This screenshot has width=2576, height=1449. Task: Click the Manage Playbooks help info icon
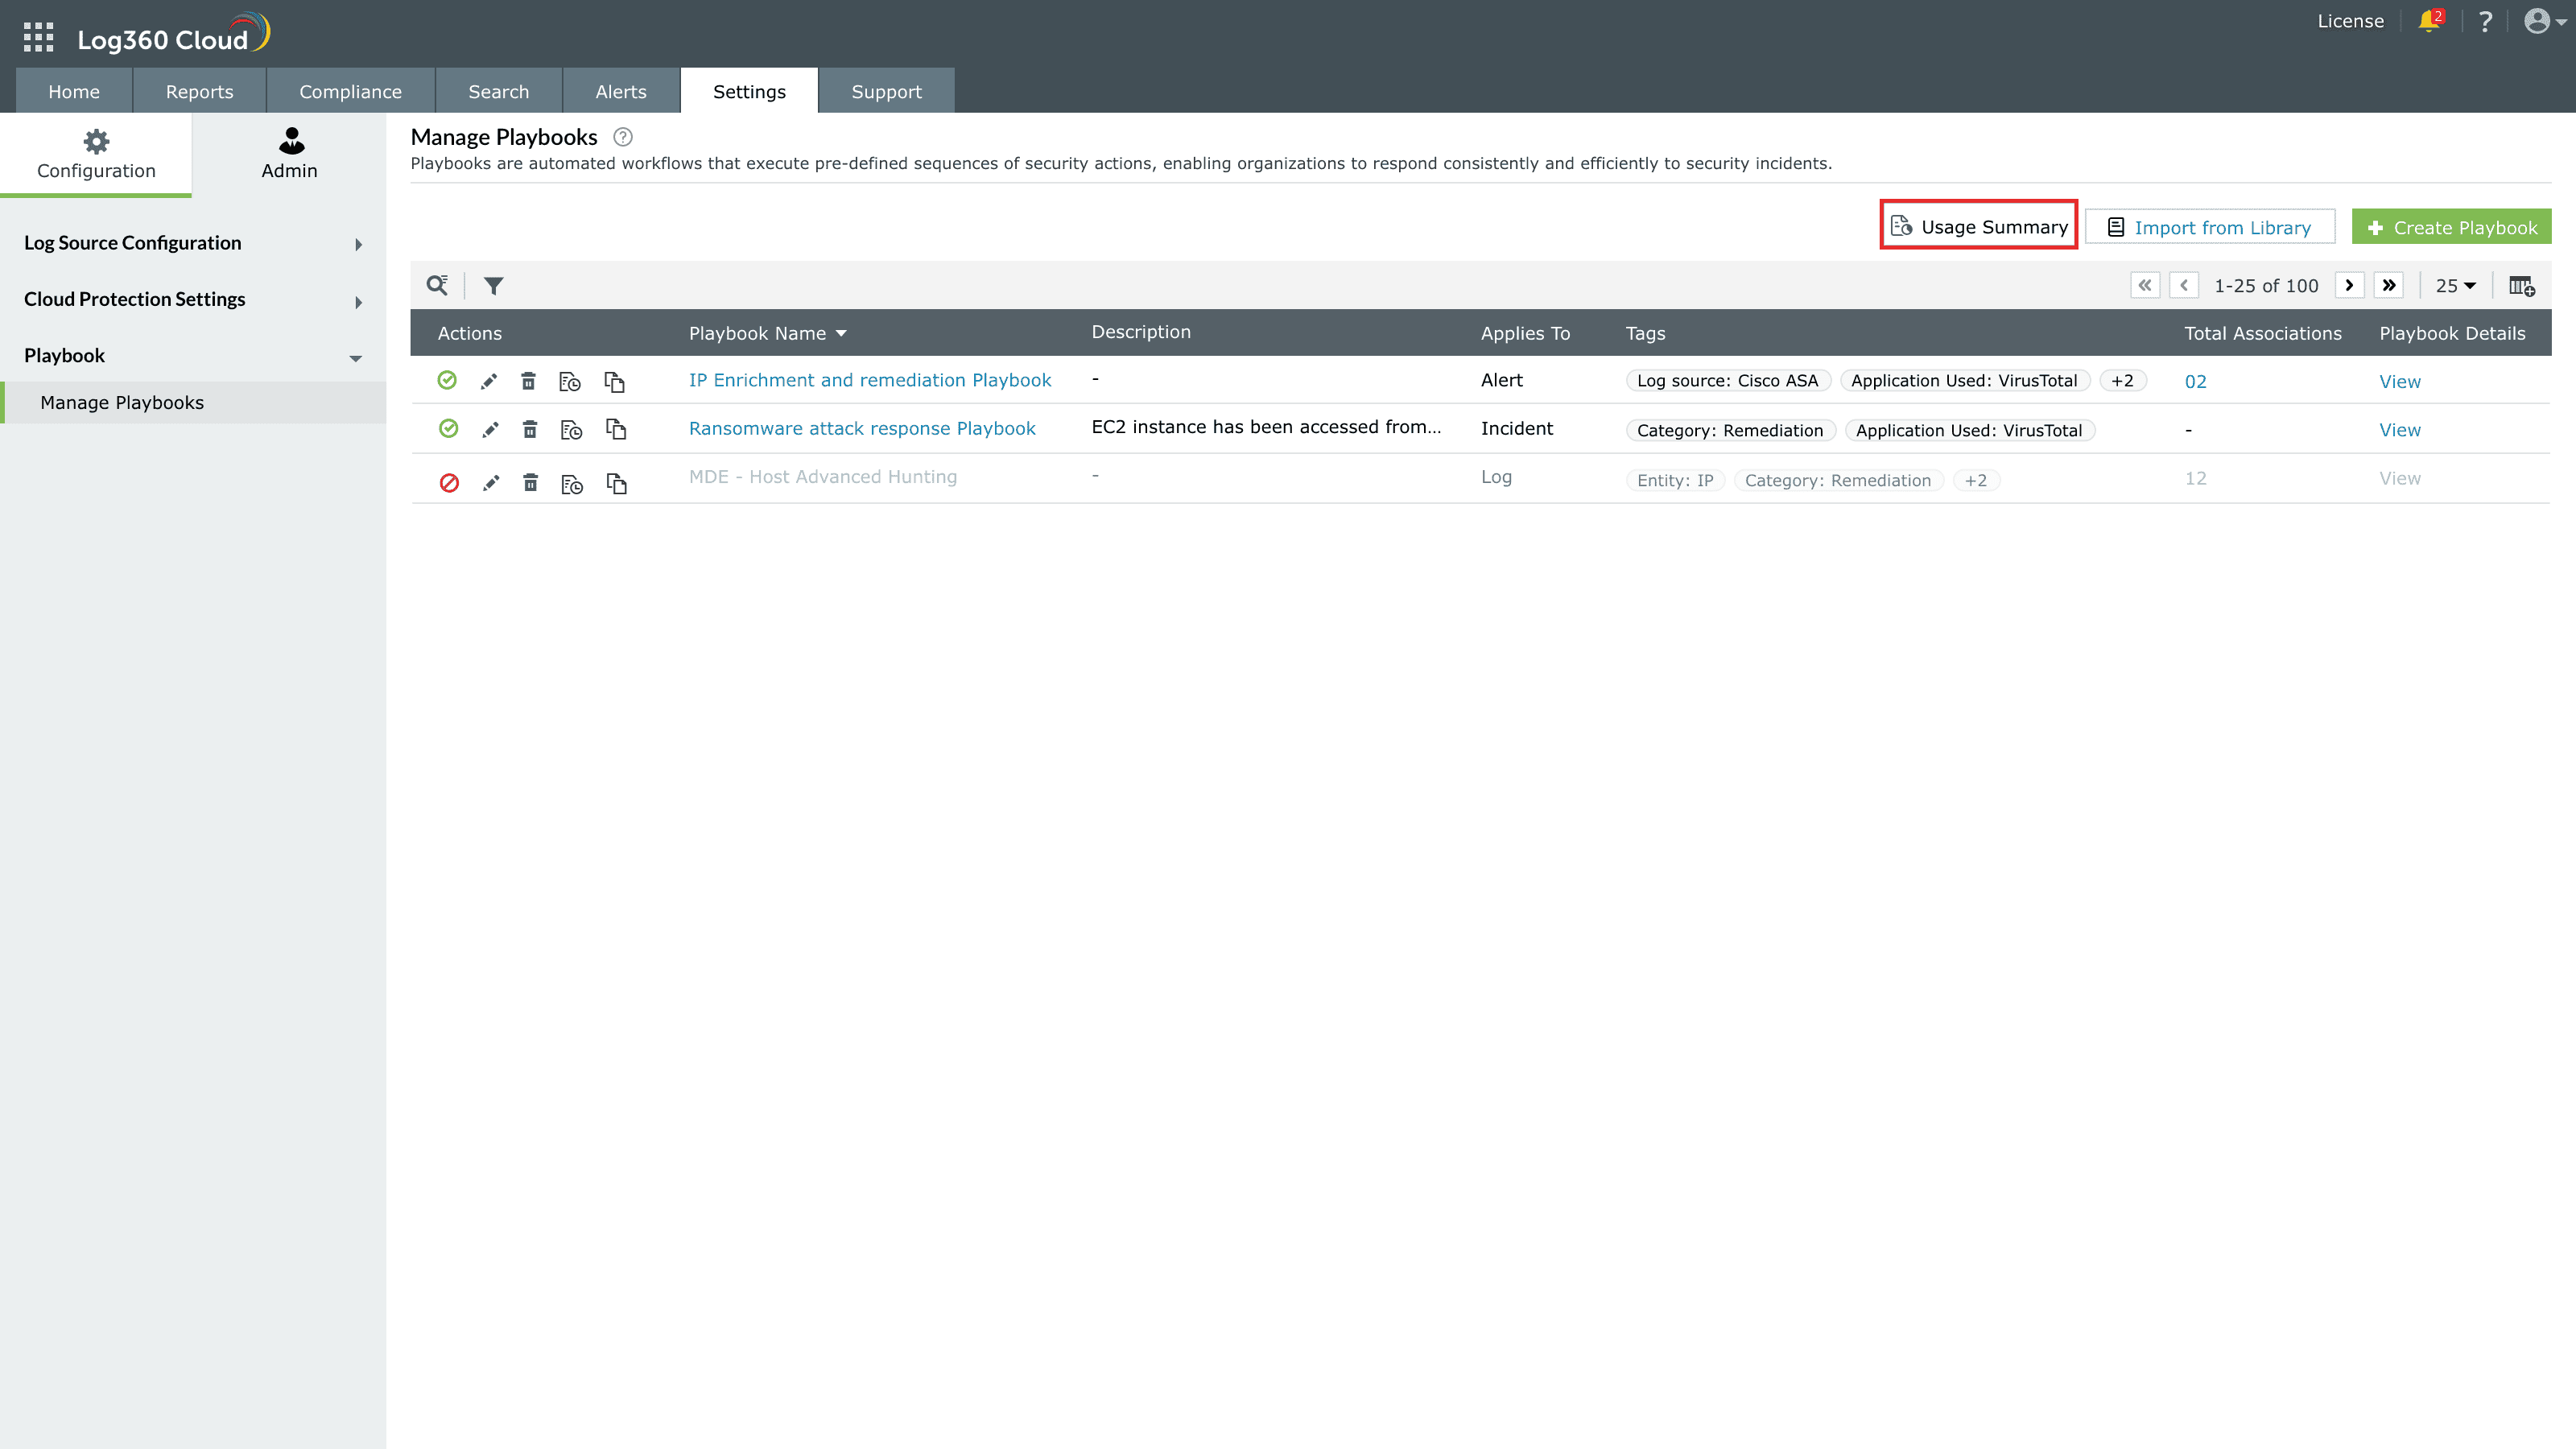623,137
